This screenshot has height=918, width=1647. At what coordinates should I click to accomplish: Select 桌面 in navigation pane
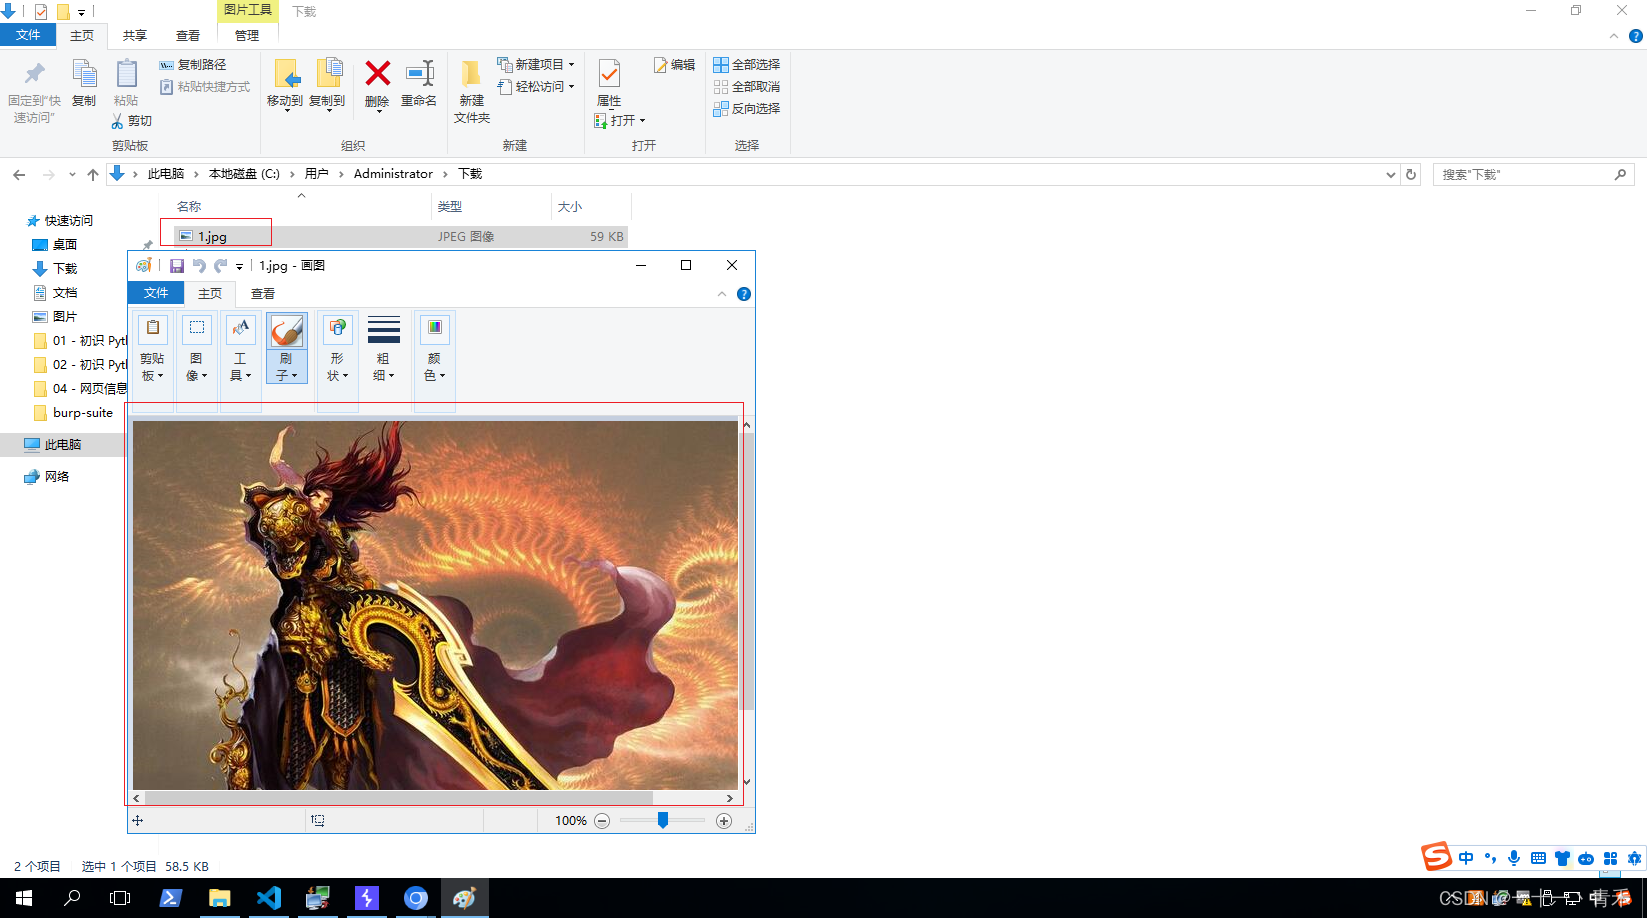click(x=65, y=245)
